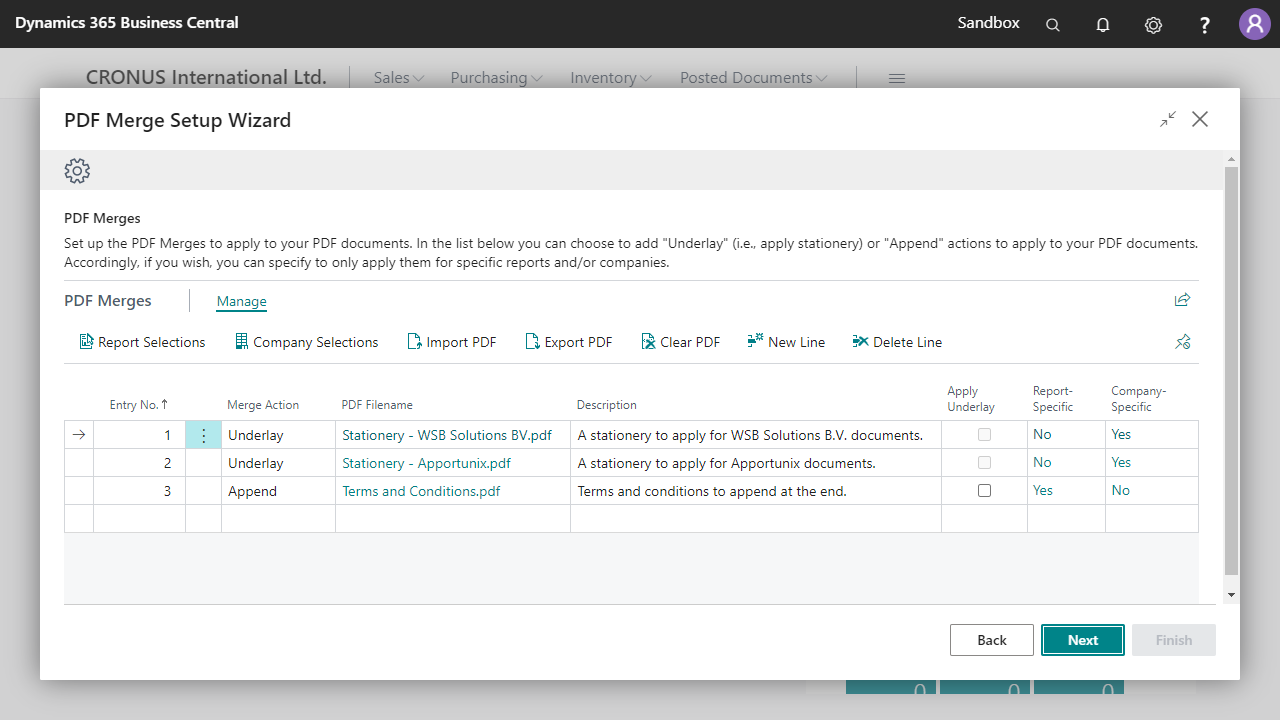Screen dimensions: 1280x720
Task: Click the share icon in PDF Merges
Action: 1182,300
